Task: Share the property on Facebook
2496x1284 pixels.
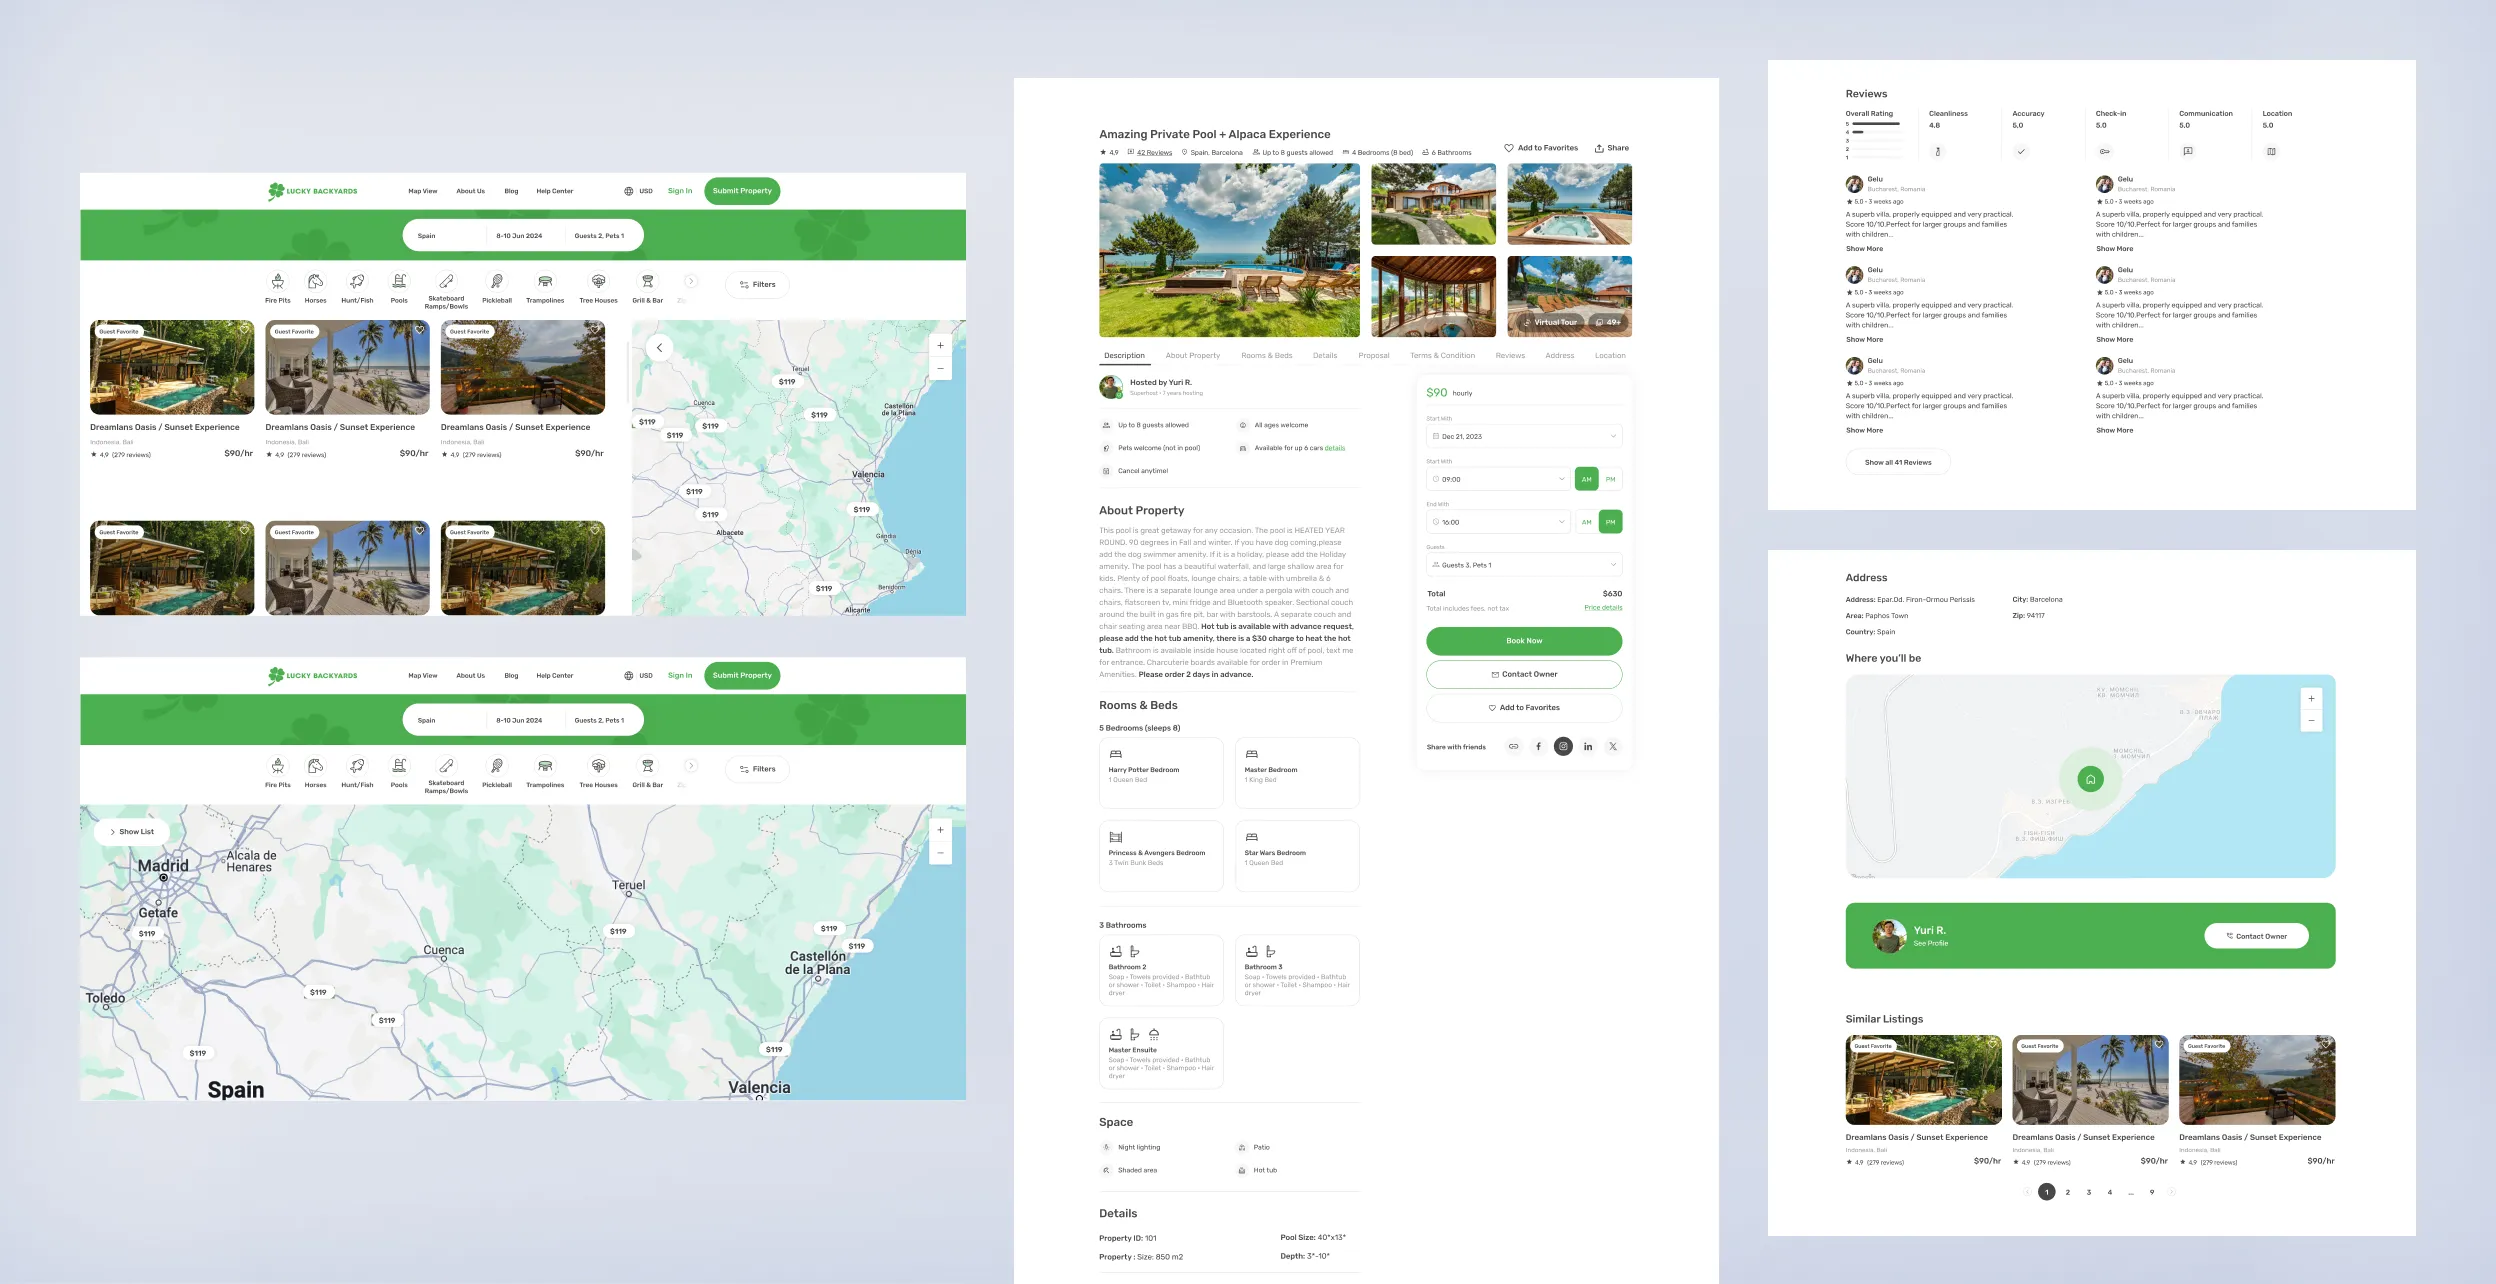Action: 1539,746
